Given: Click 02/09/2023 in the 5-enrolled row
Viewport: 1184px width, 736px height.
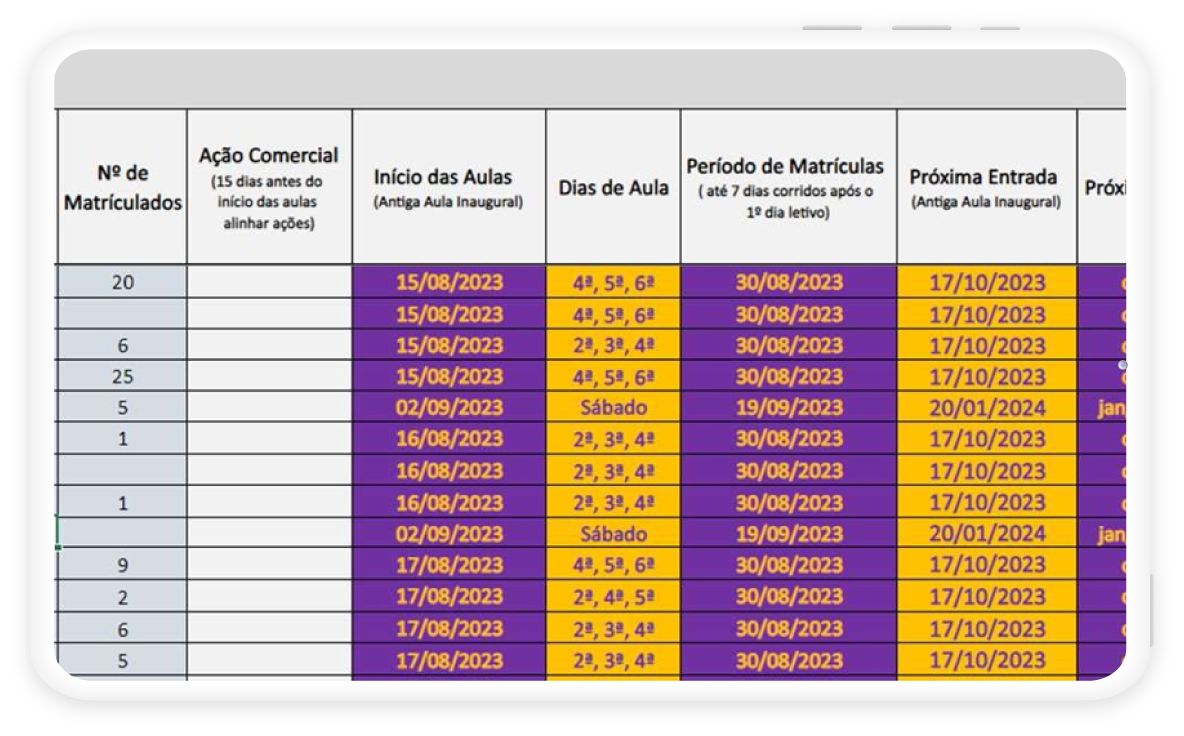Looking at the screenshot, I should [449, 407].
